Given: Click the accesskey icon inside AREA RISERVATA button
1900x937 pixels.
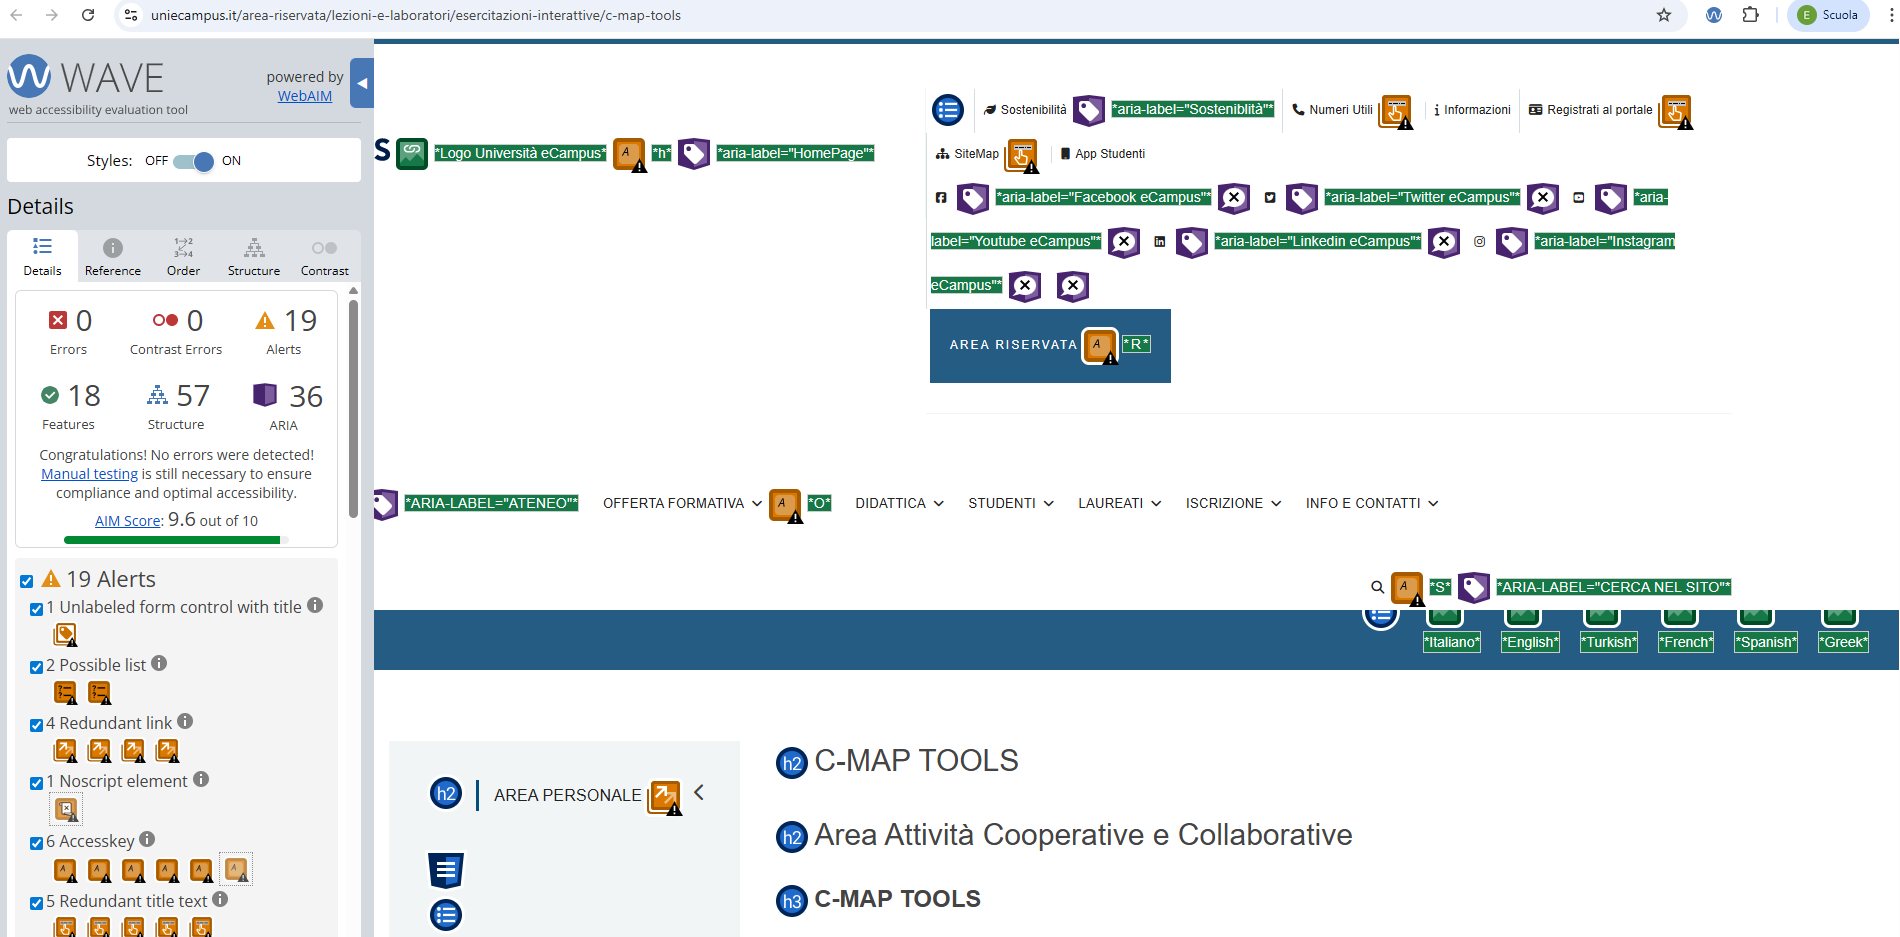Looking at the screenshot, I should [x=1100, y=346].
